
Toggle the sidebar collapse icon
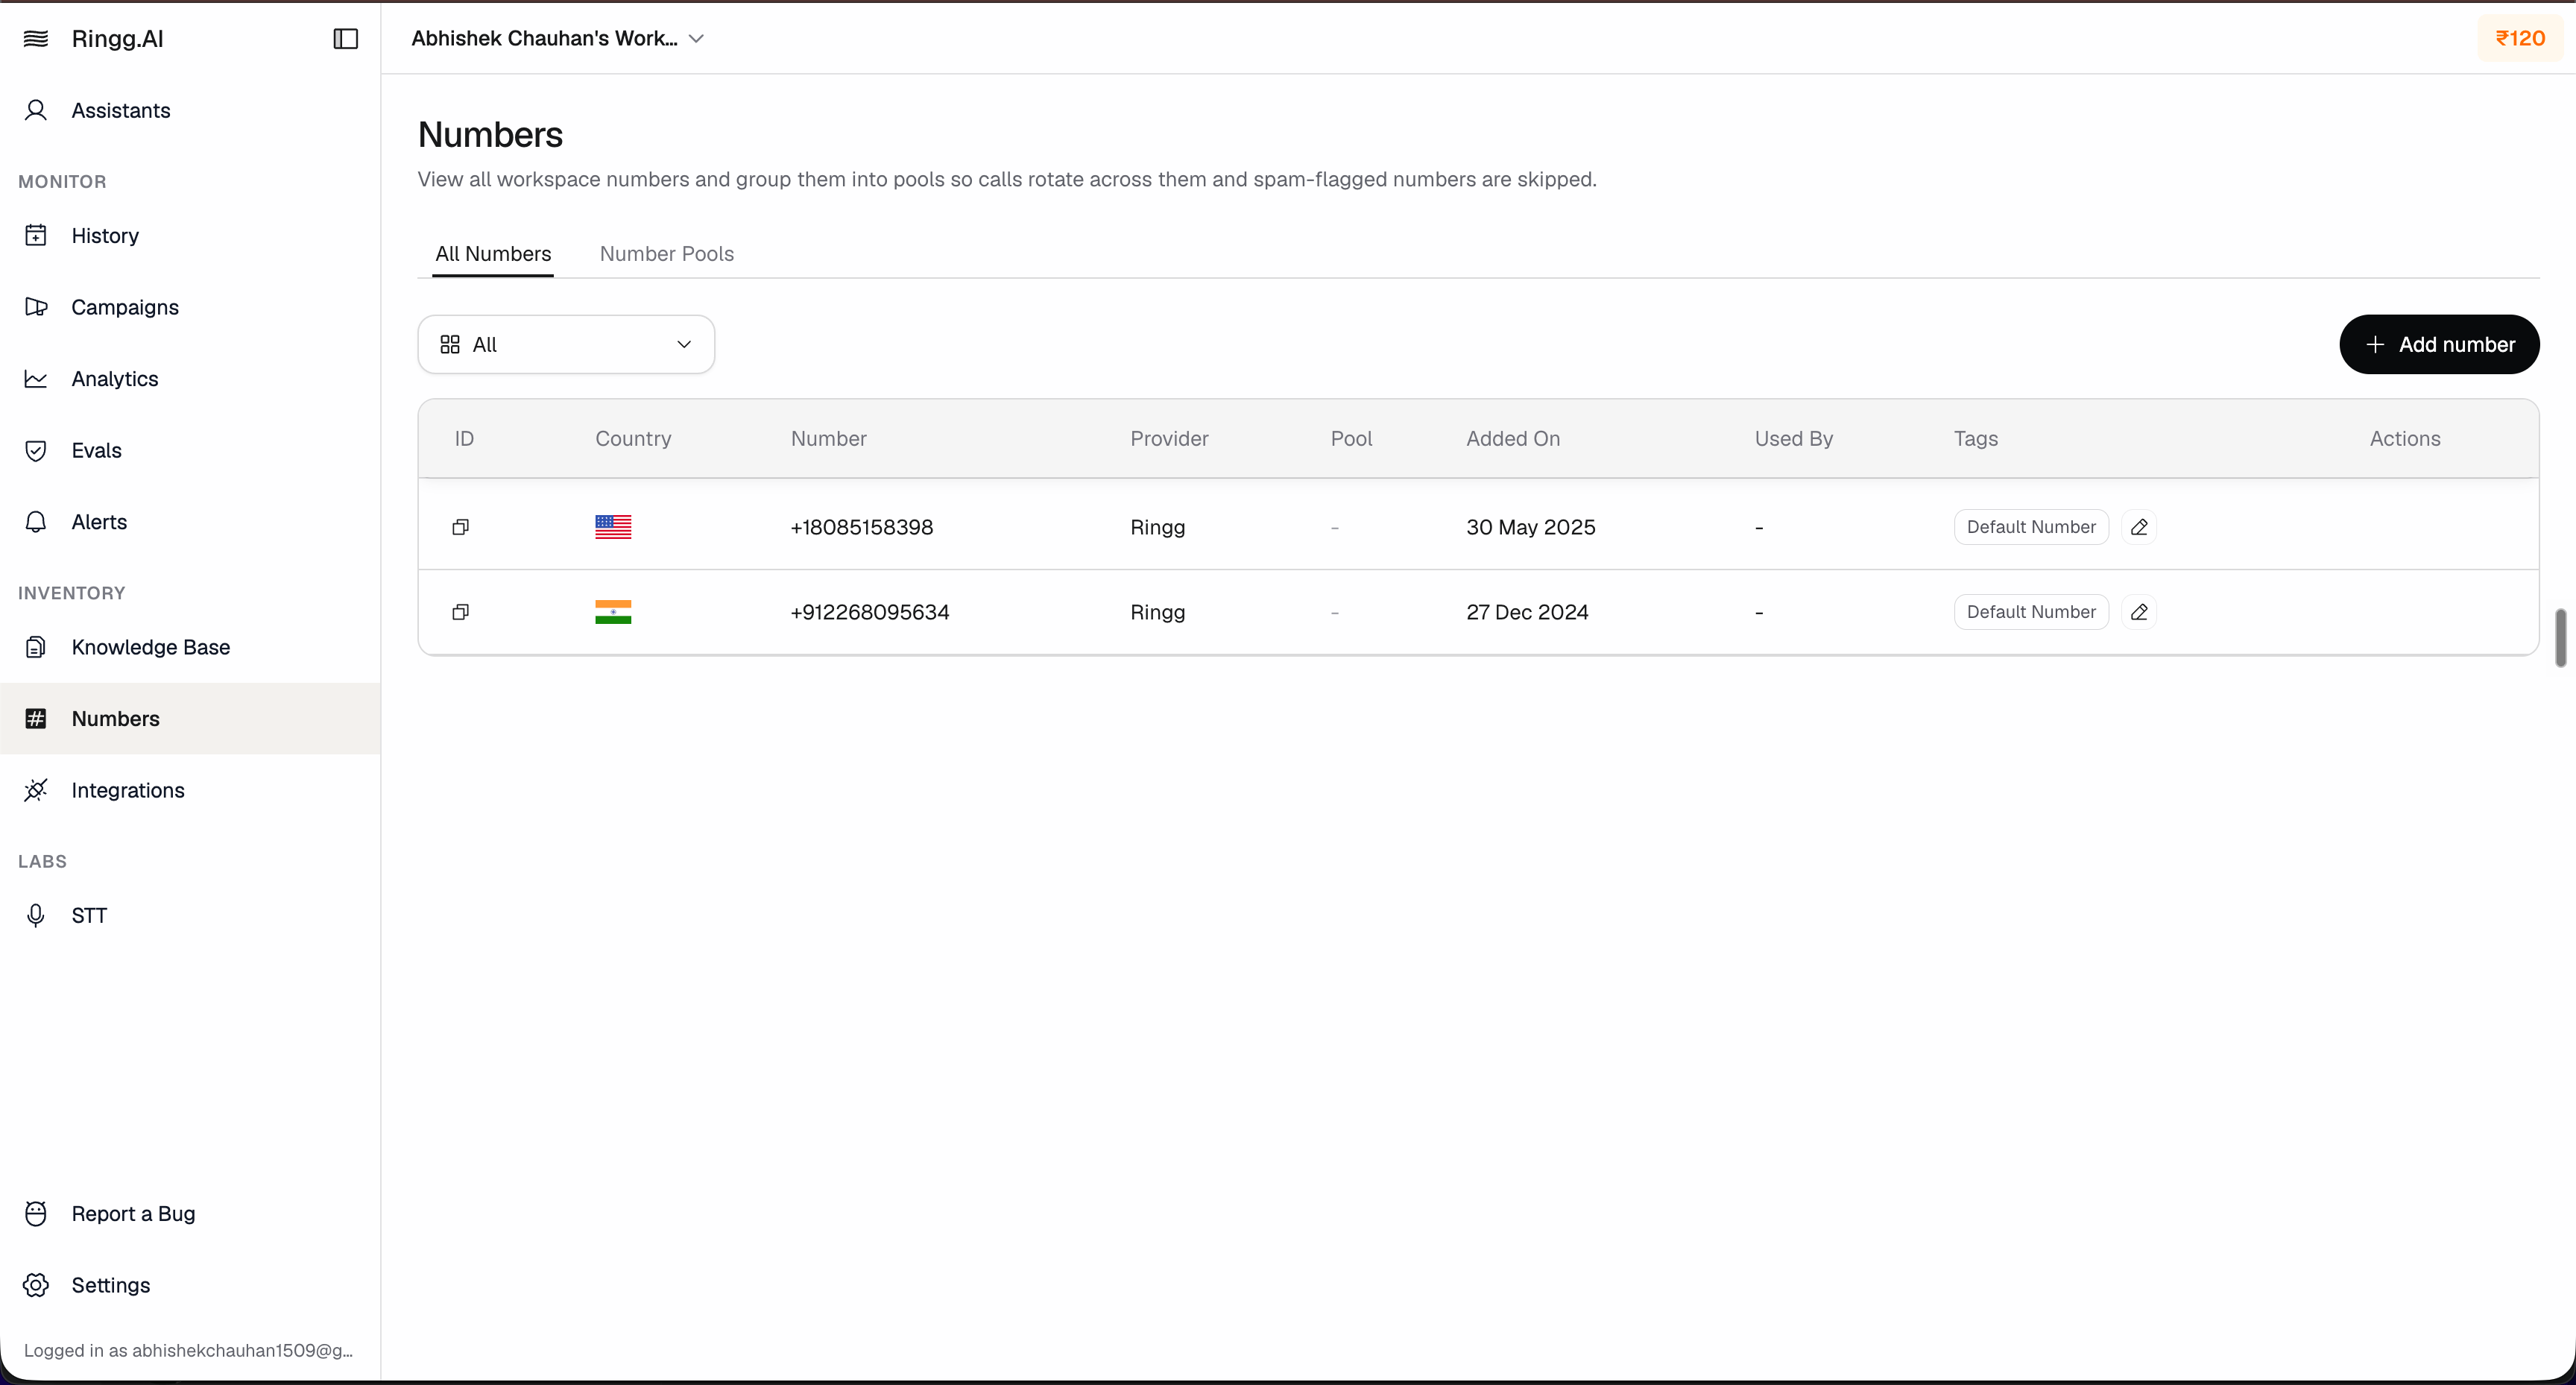point(345,39)
